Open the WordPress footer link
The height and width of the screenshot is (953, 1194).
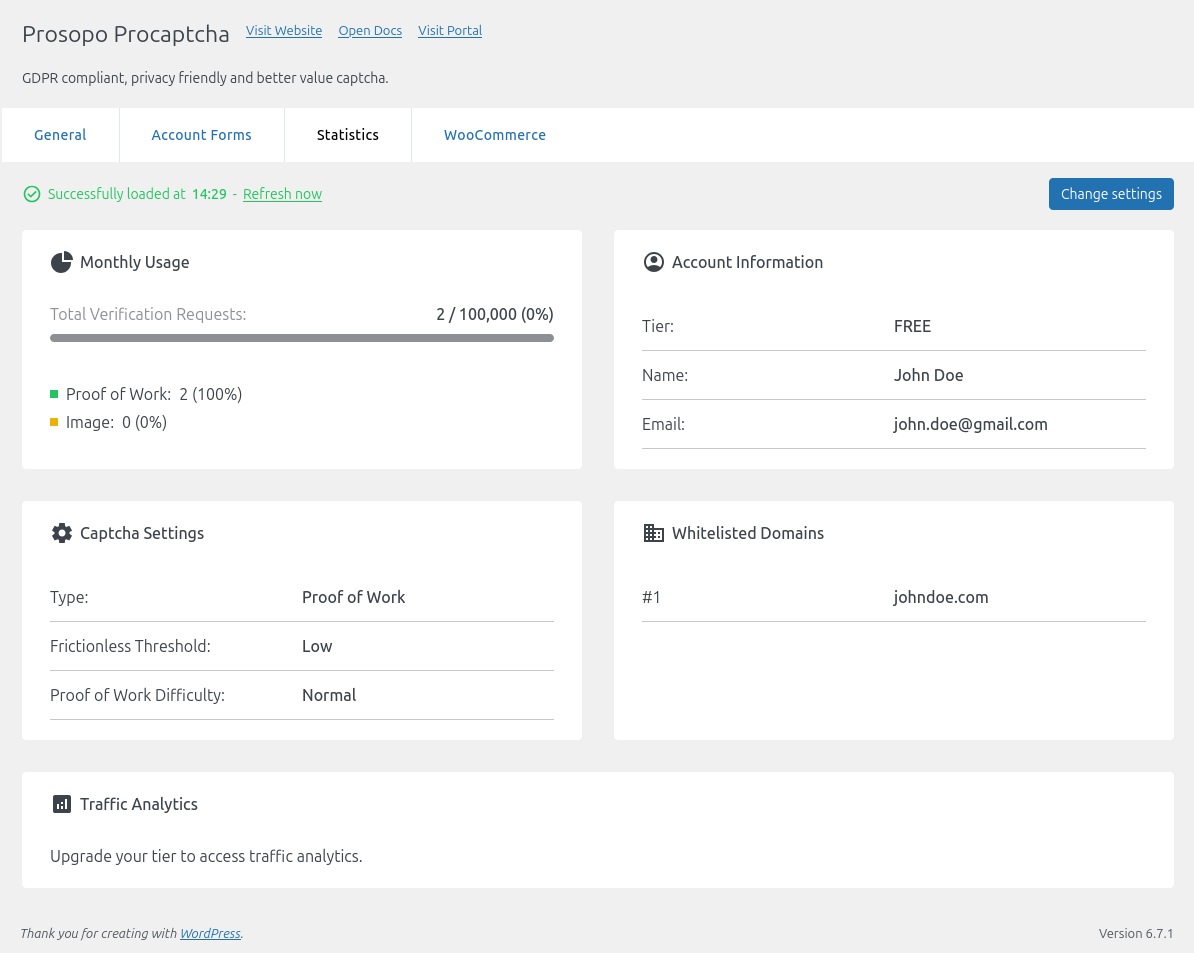click(210, 933)
